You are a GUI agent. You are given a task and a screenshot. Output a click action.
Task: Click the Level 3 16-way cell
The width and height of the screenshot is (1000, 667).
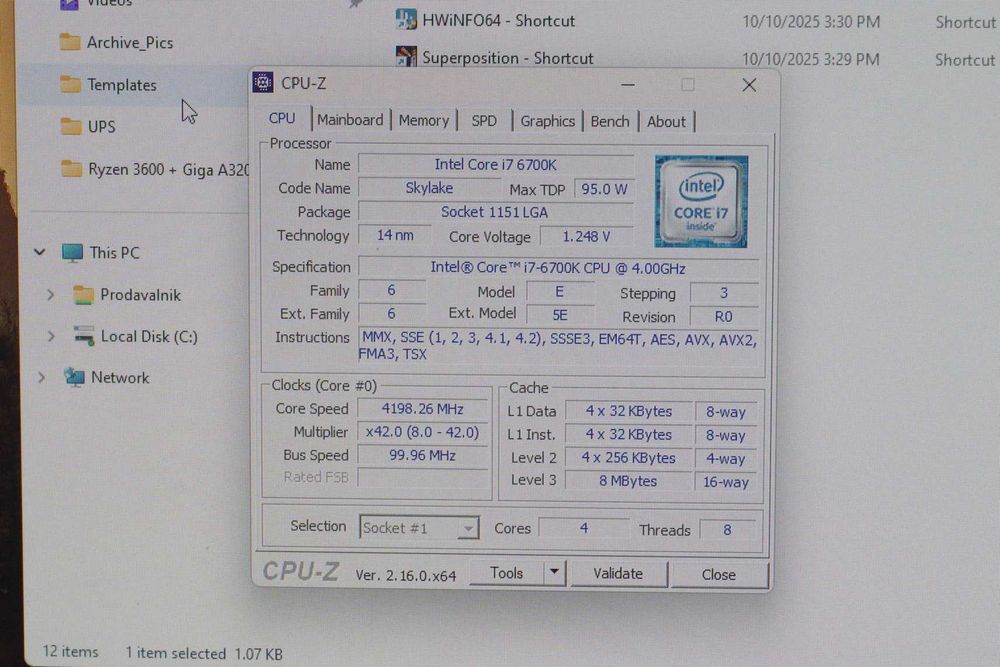[726, 481]
